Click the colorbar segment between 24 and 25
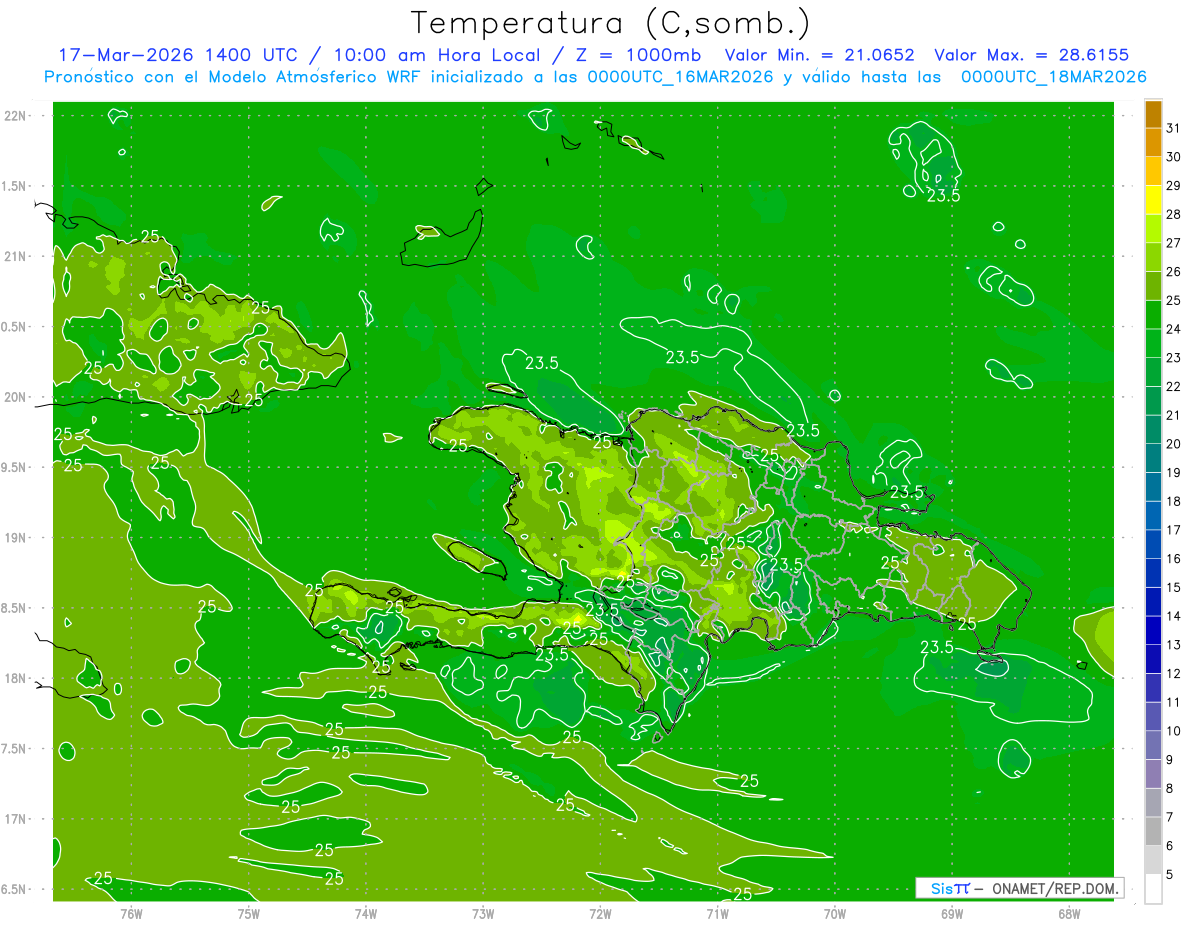 pos(1153,315)
